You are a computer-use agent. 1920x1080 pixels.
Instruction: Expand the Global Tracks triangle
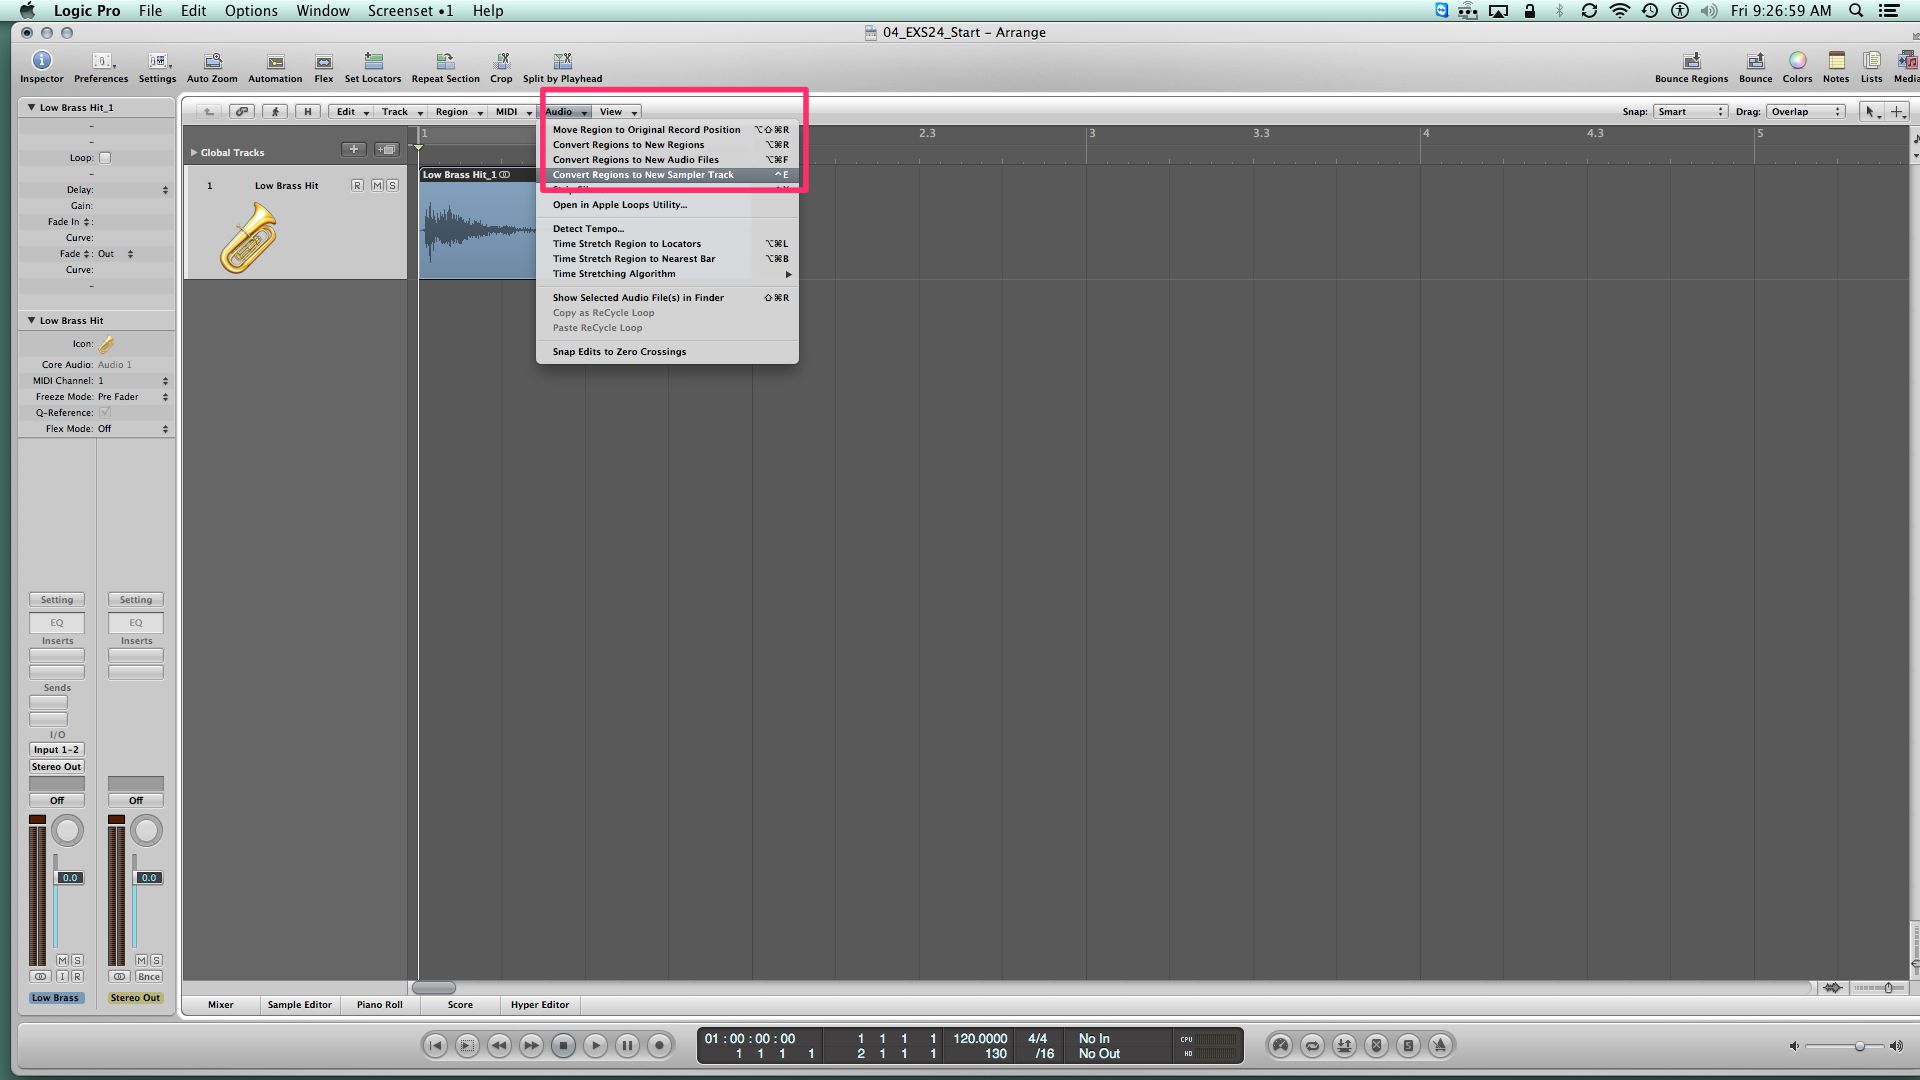(194, 153)
